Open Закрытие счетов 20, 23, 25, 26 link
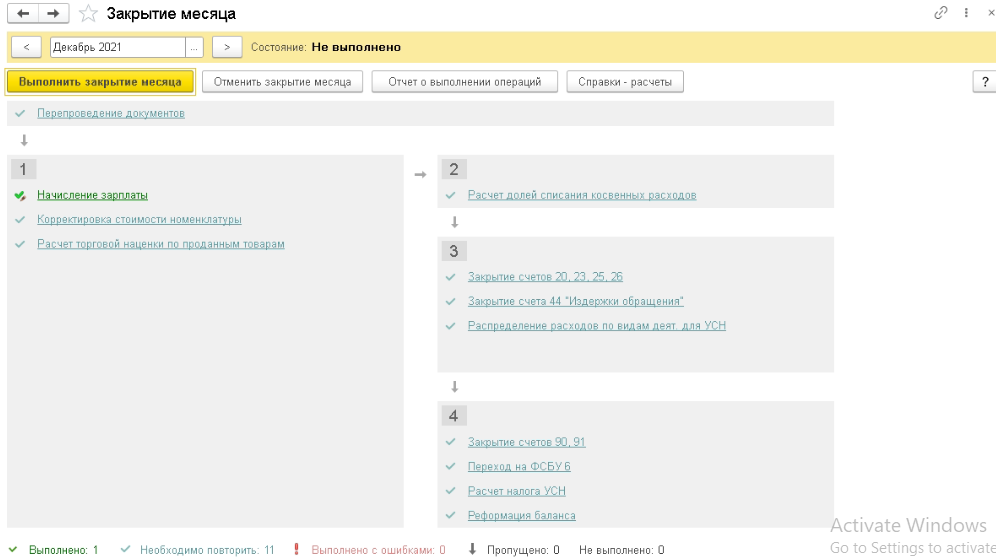The height and width of the screenshot is (559, 996). pos(545,277)
